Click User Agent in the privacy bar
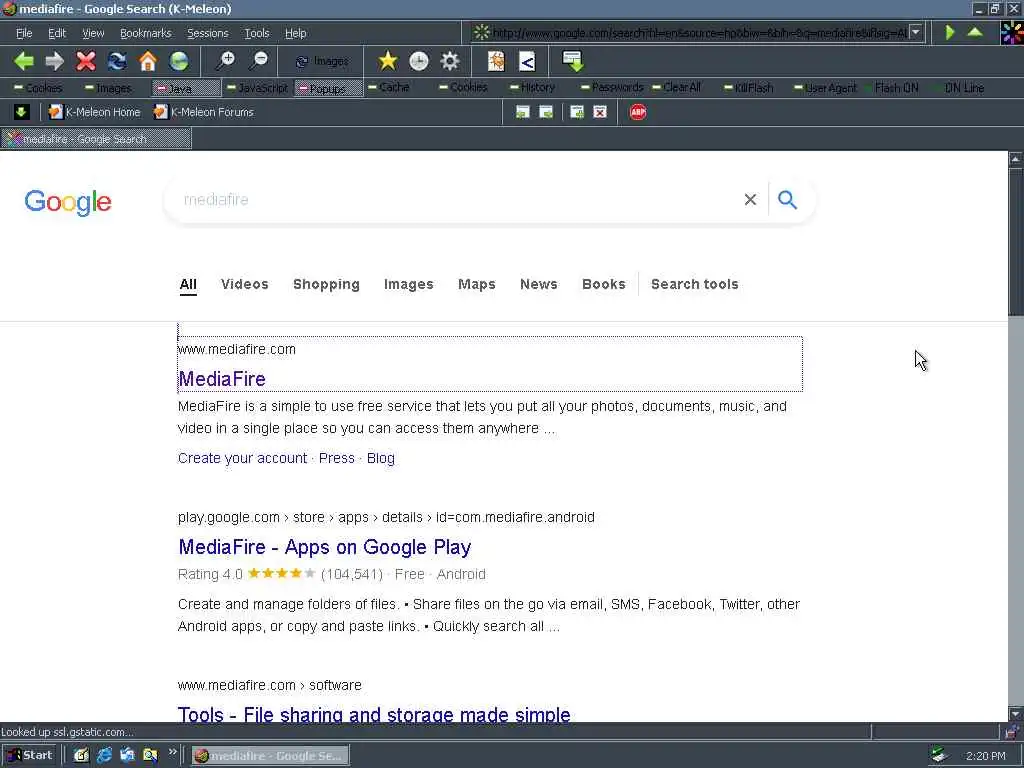The width and height of the screenshot is (1024, 768). (x=825, y=88)
